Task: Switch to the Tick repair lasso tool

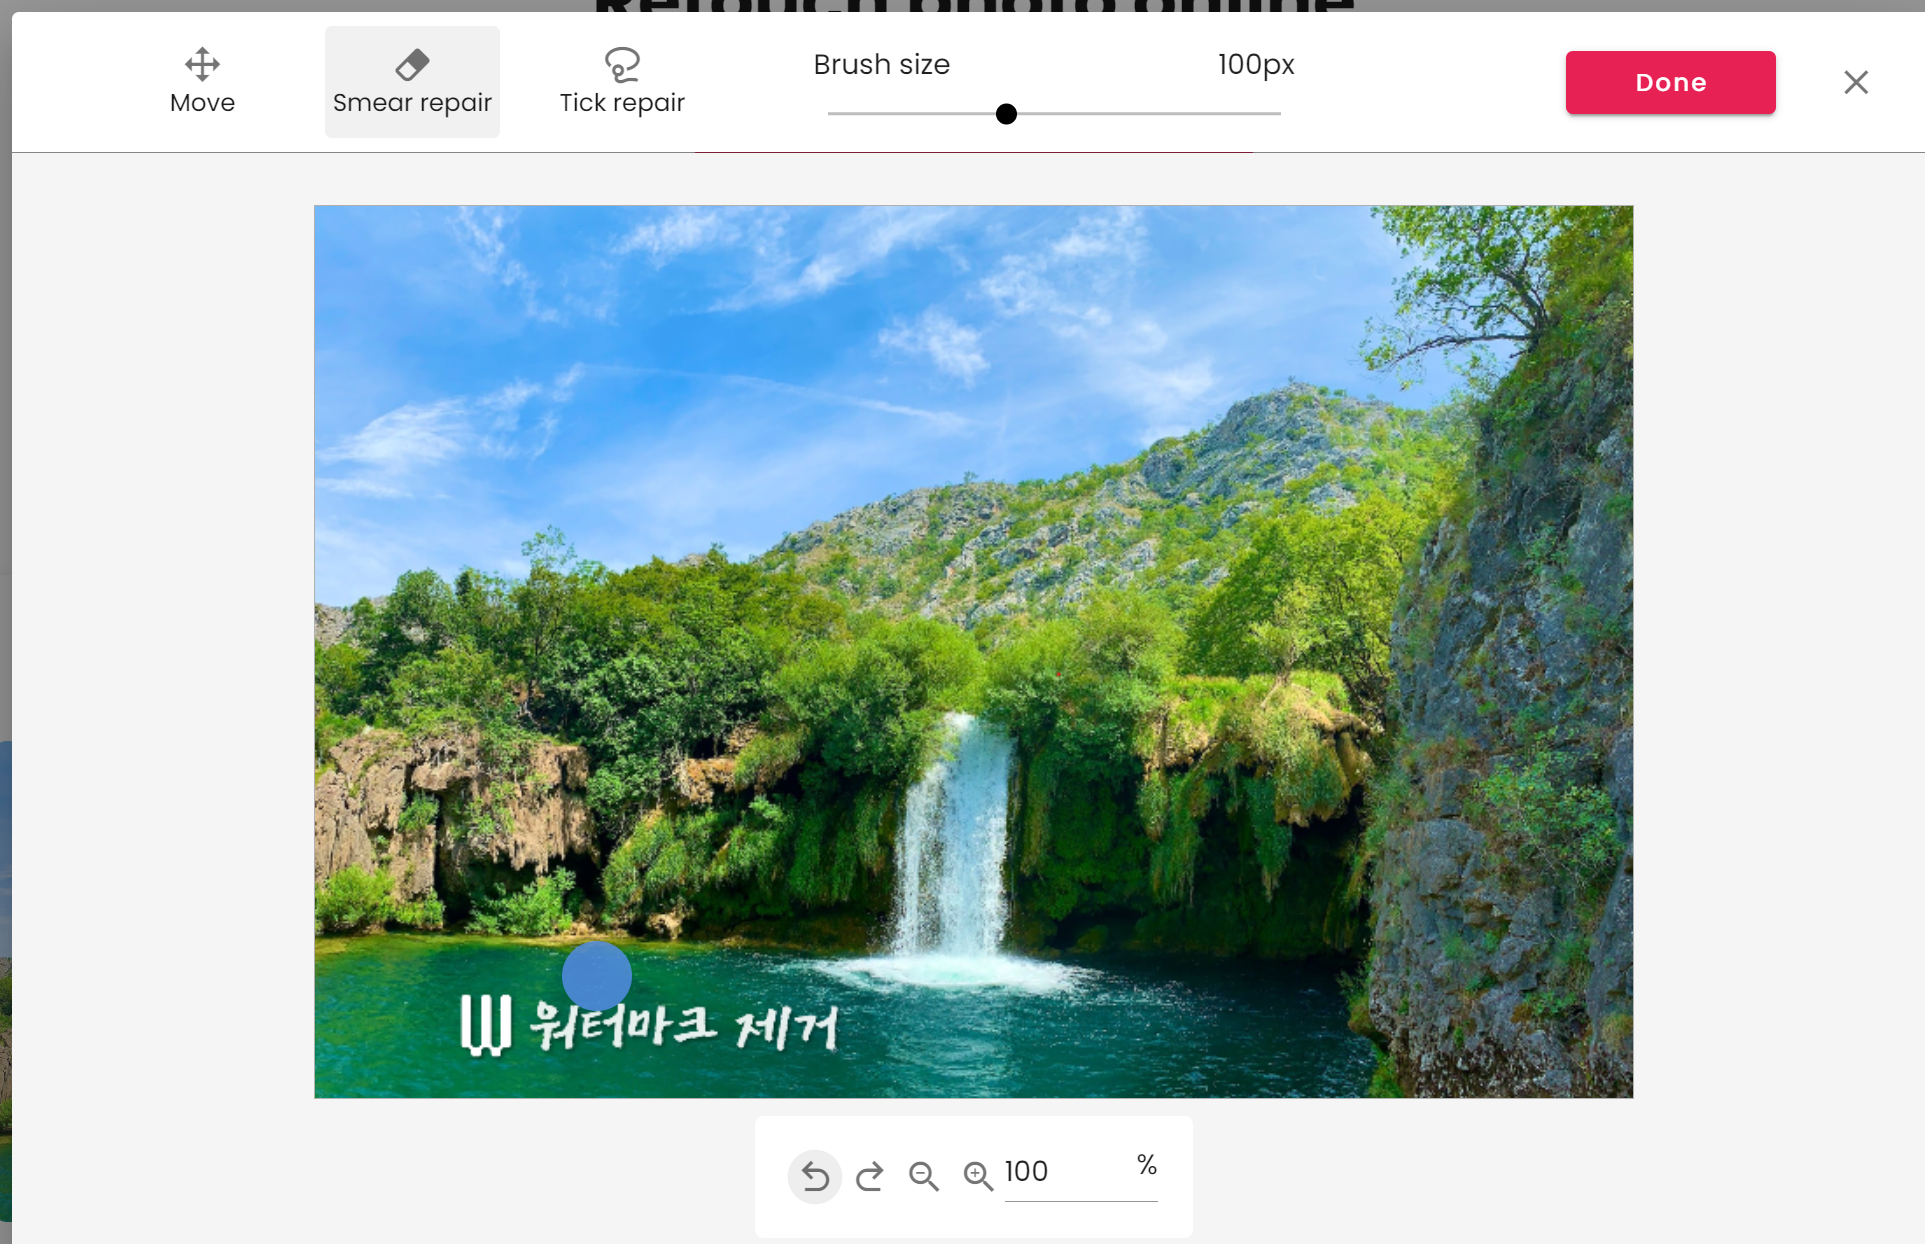Action: coord(621,65)
